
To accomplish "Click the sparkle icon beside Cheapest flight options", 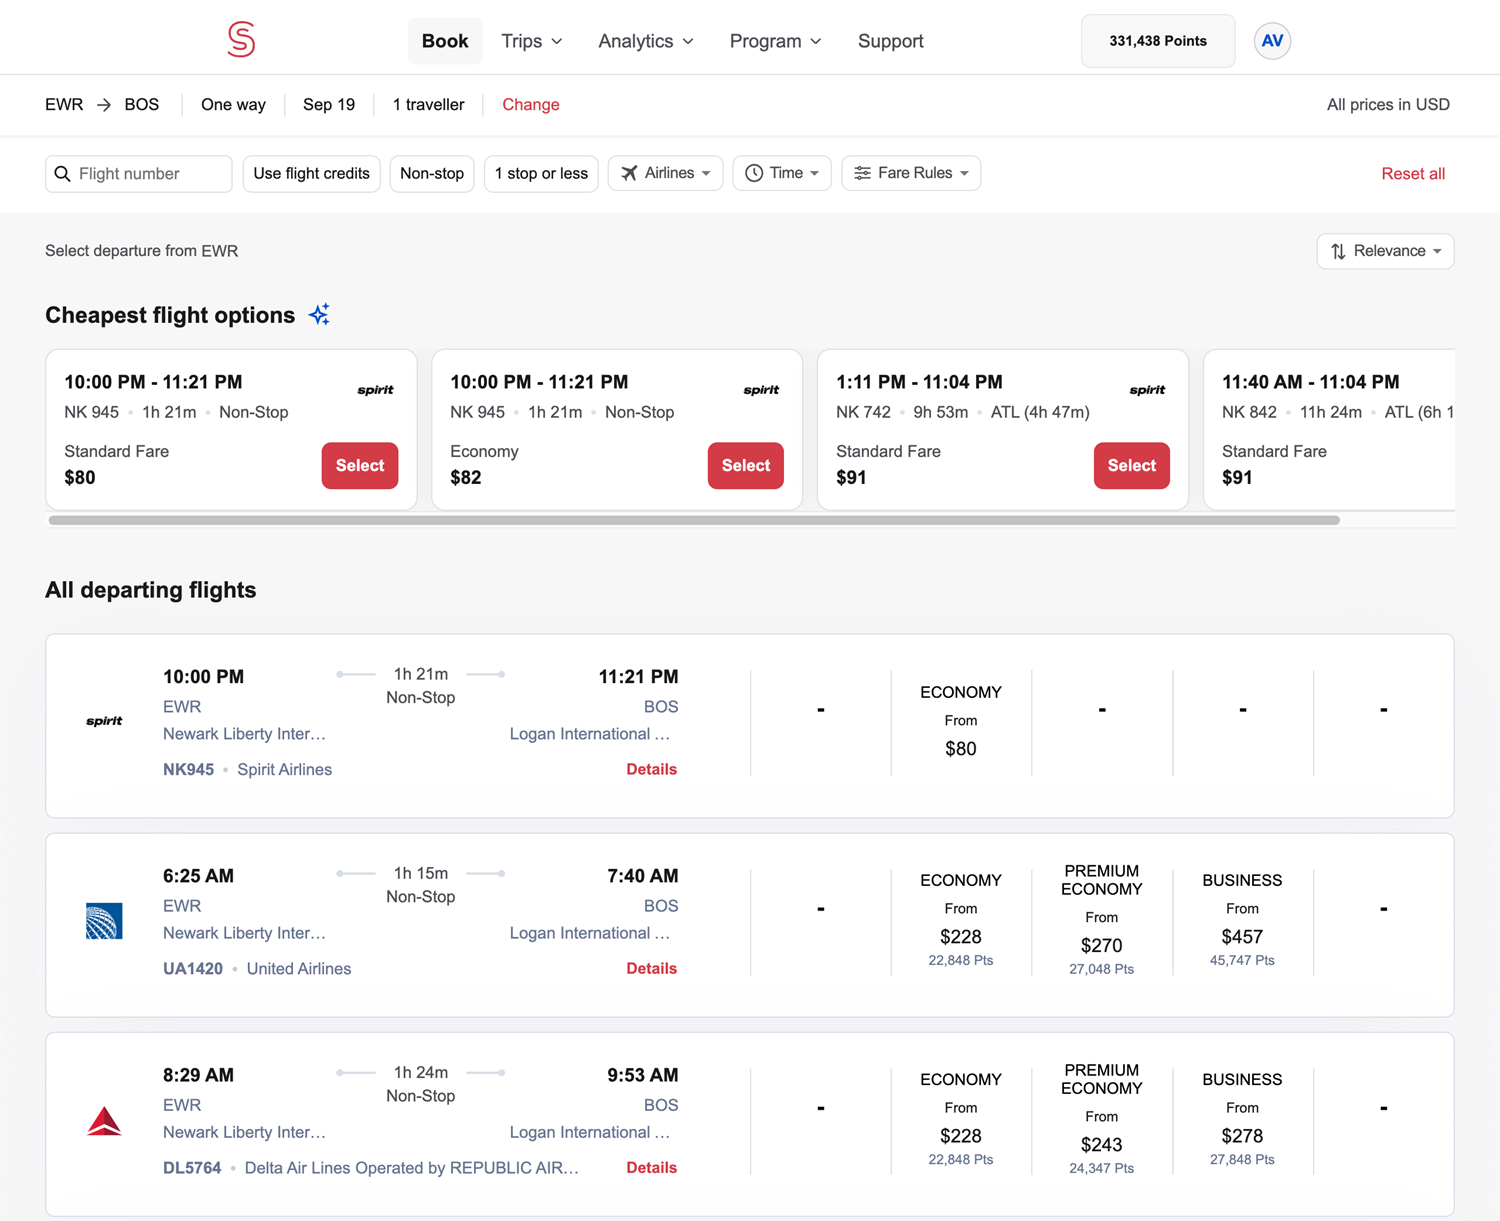I will coord(319,315).
